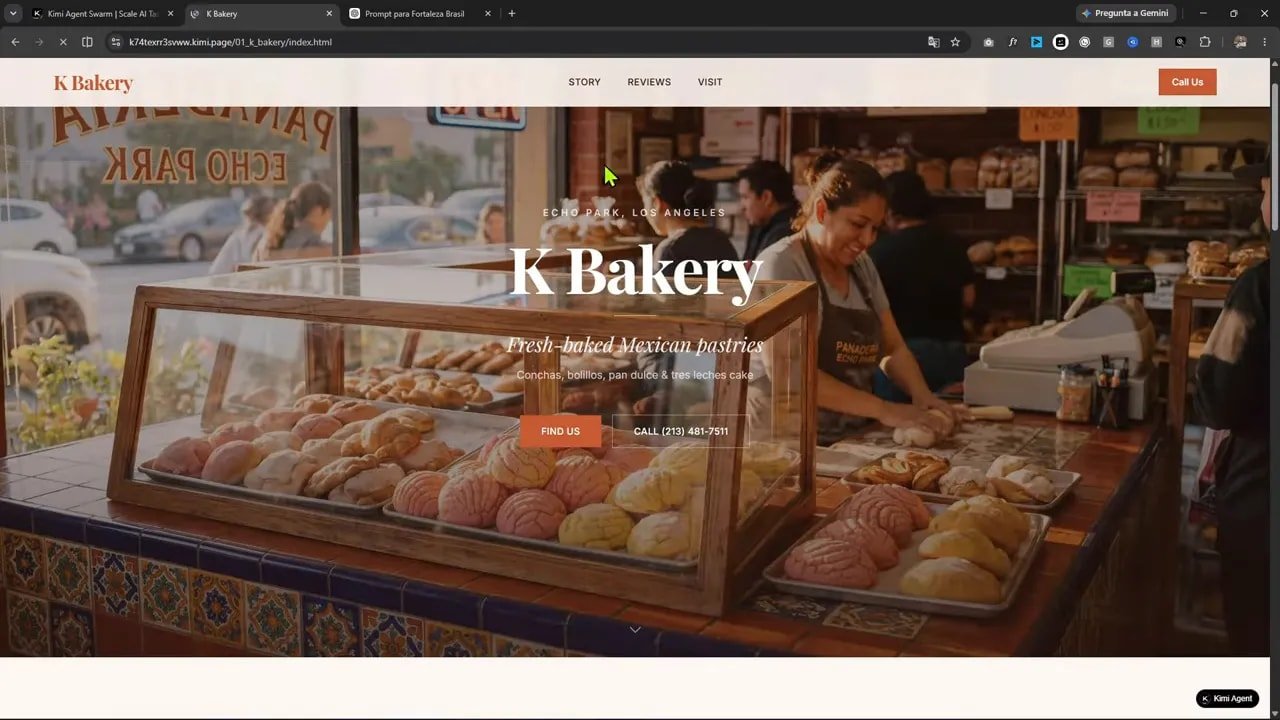Image resolution: width=1280 pixels, height=720 pixels.
Task: Click the K Bakery logo
Action: [x=93, y=83]
